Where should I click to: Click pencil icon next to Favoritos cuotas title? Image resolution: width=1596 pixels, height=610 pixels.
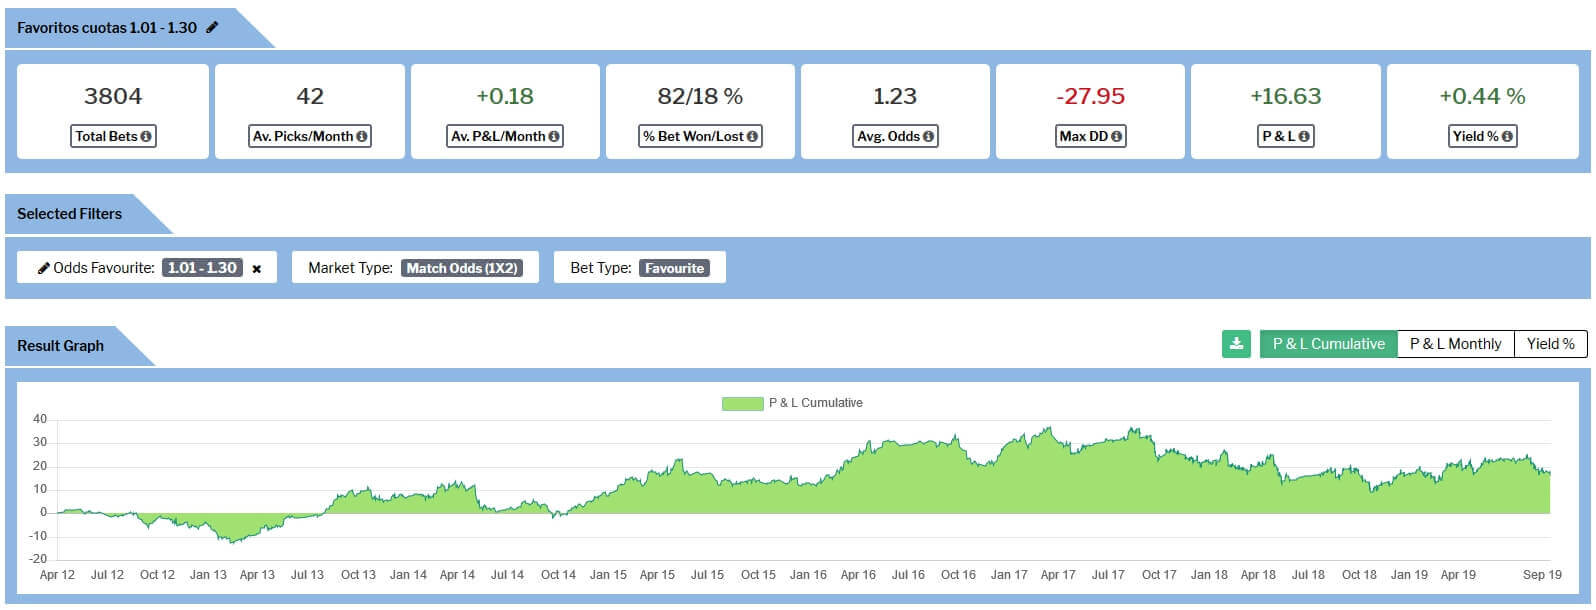(212, 28)
